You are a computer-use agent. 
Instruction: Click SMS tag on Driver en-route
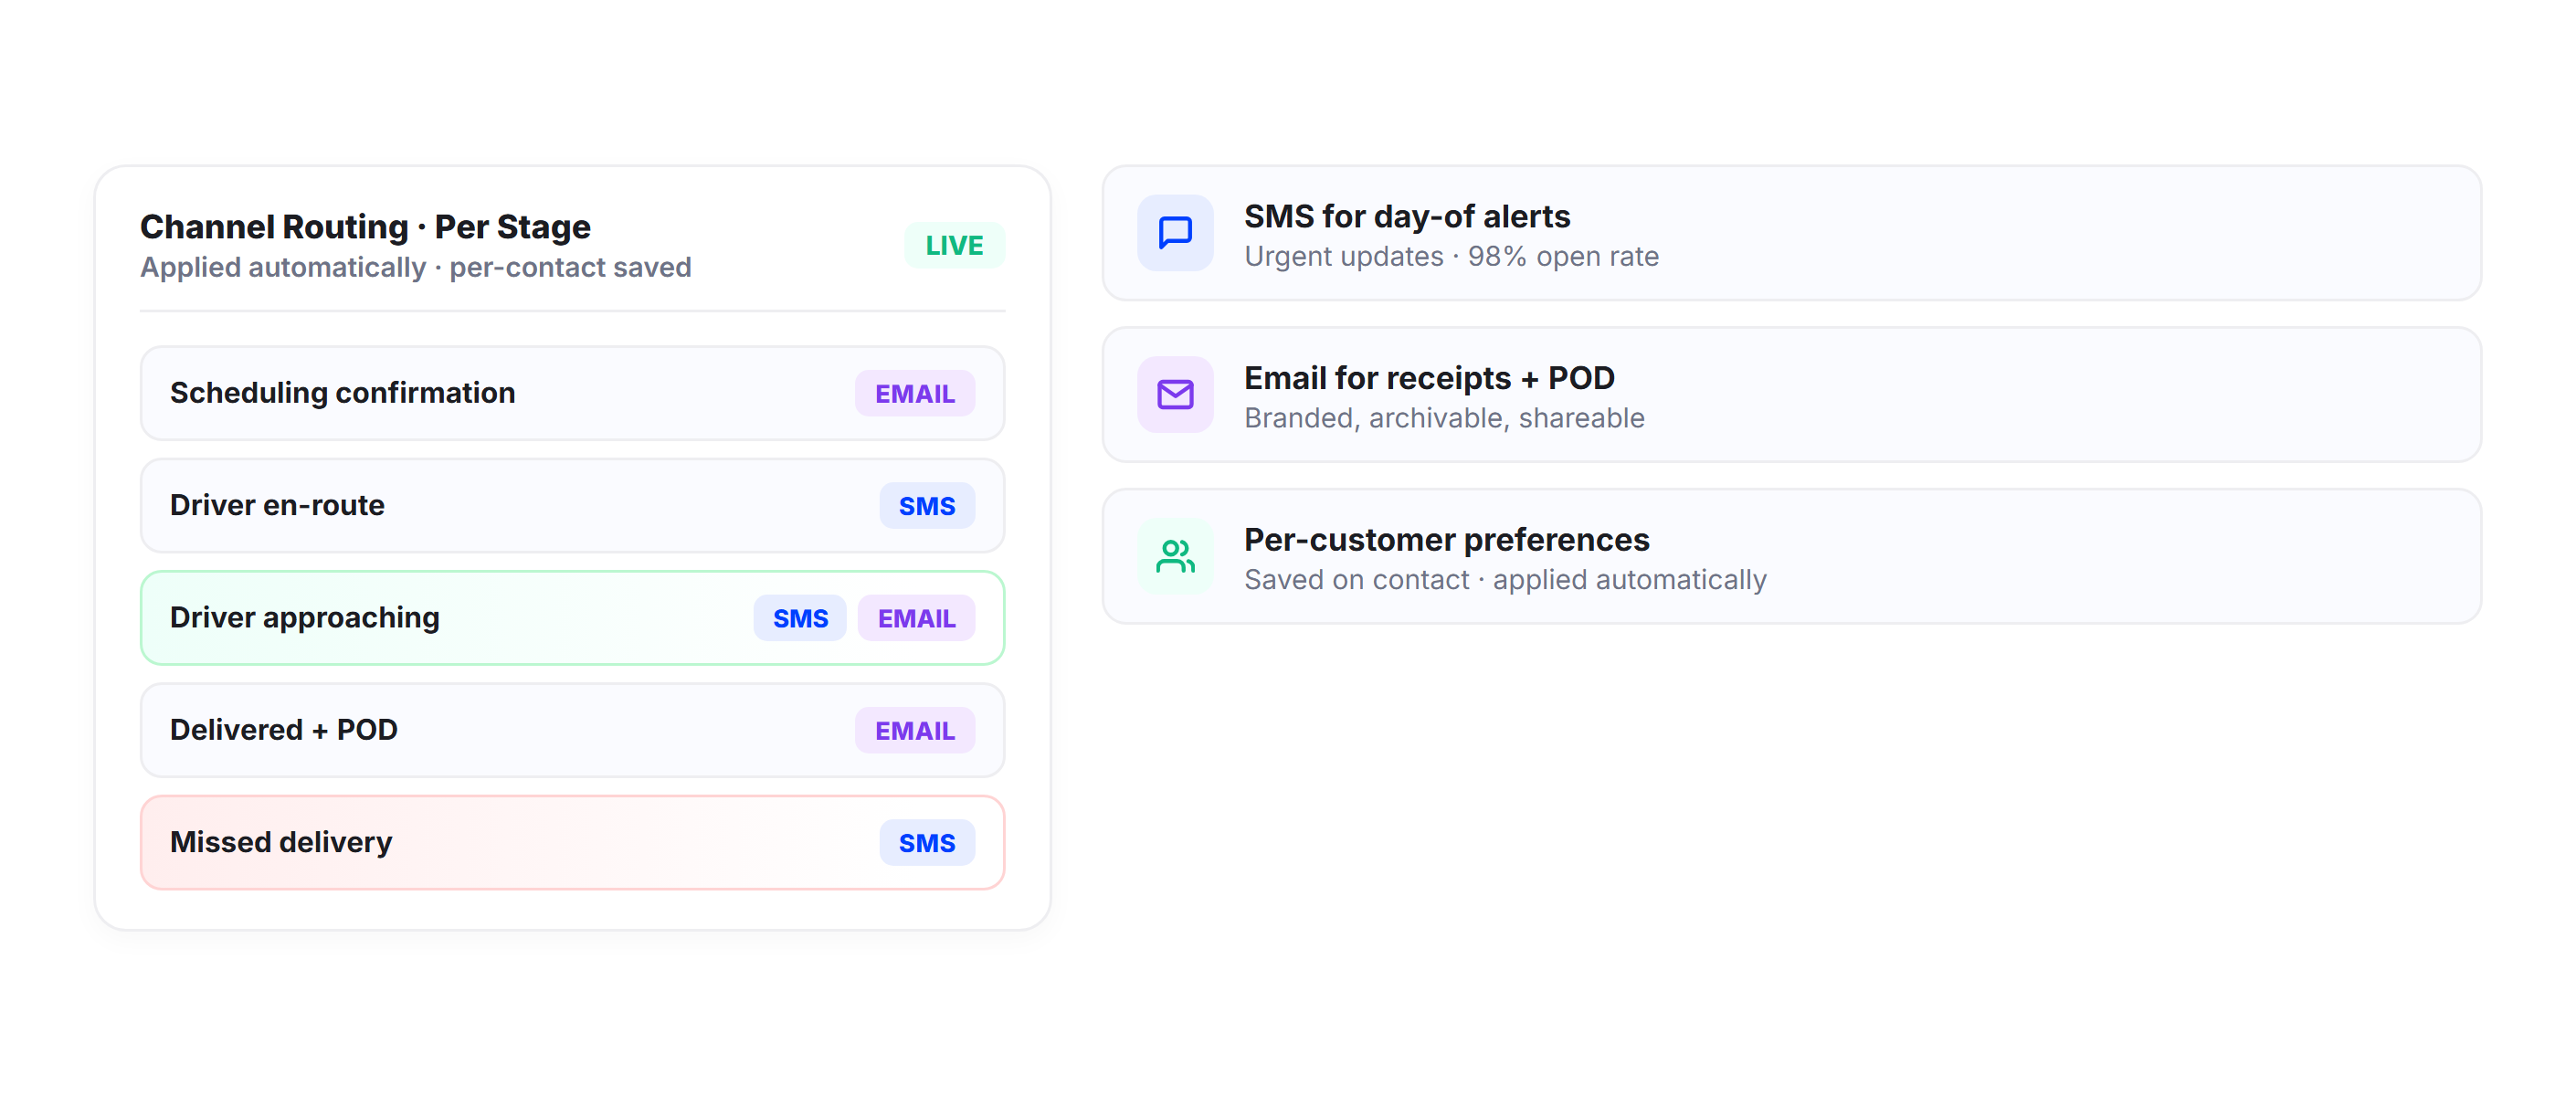(927, 506)
